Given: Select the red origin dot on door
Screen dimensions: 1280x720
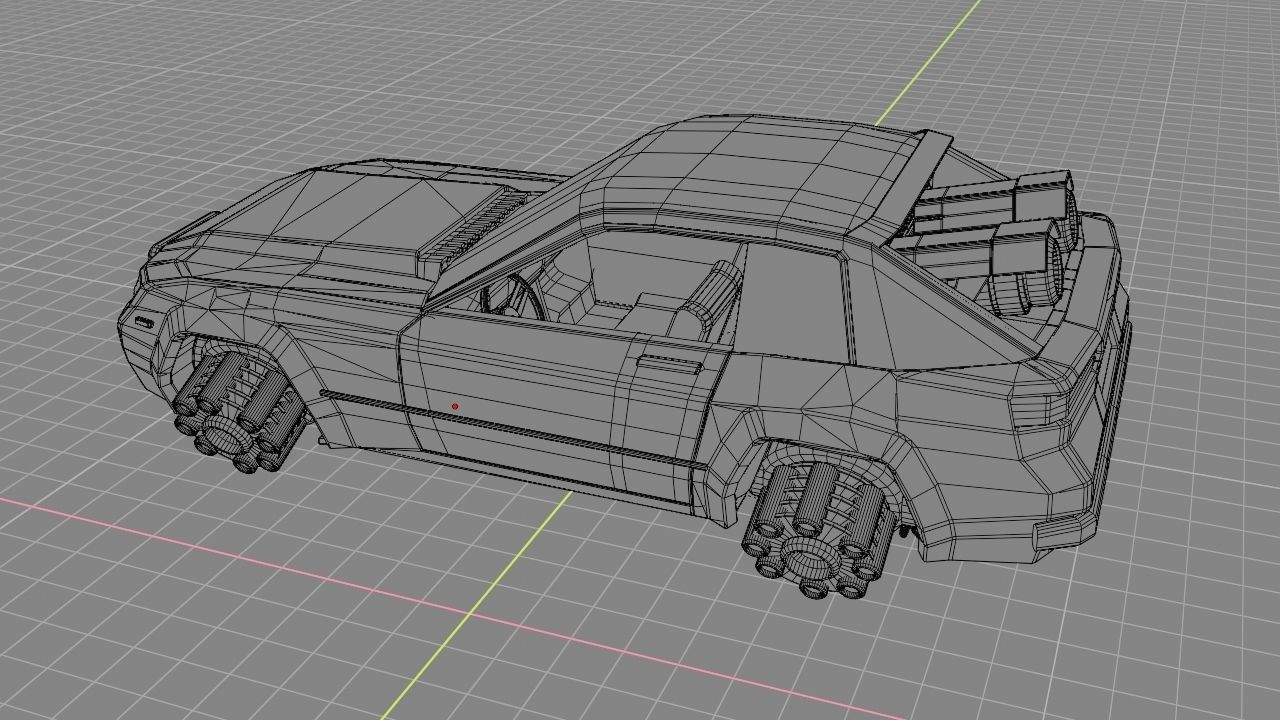Looking at the screenshot, I should (x=455, y=406).
